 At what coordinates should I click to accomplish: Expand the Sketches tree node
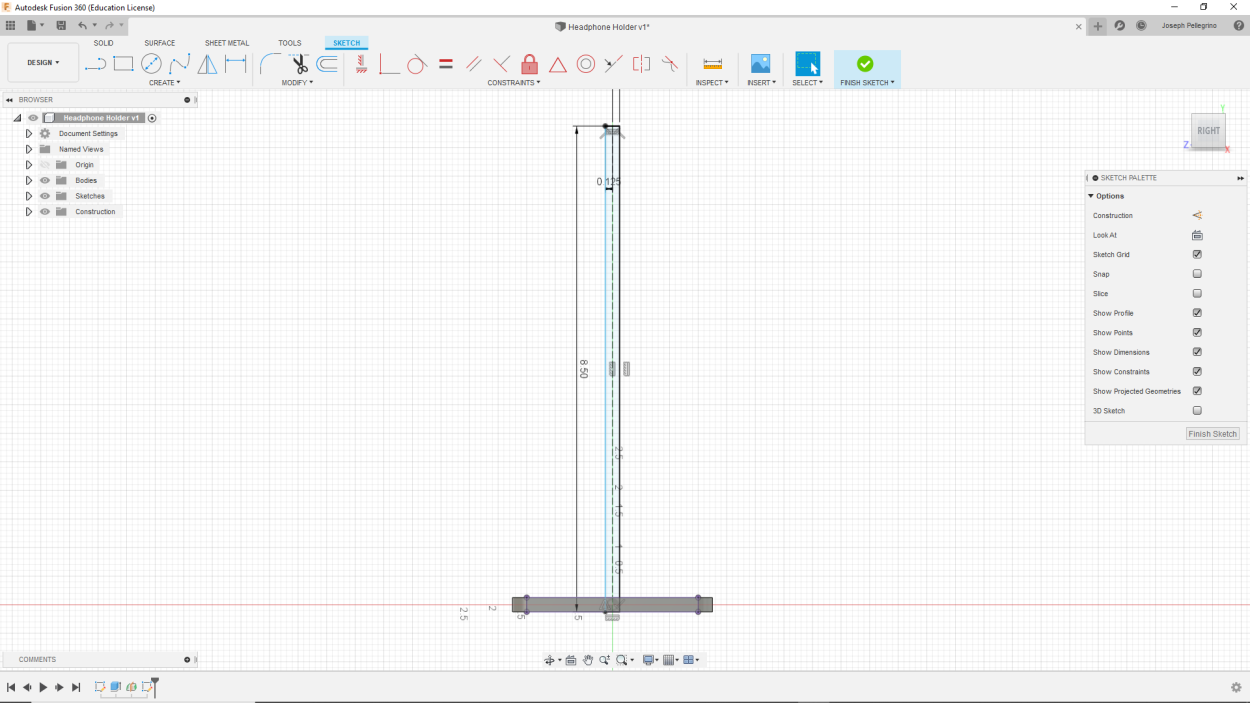[29, 196]
